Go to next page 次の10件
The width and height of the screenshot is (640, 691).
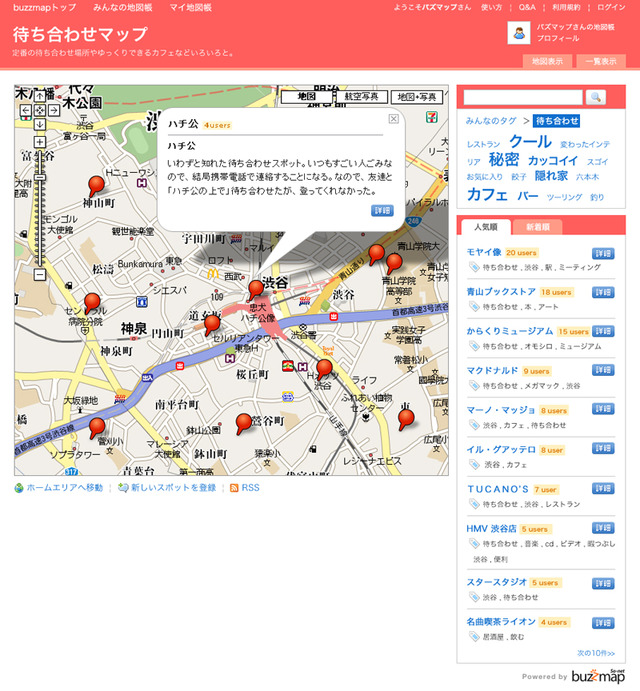[595, 653]
